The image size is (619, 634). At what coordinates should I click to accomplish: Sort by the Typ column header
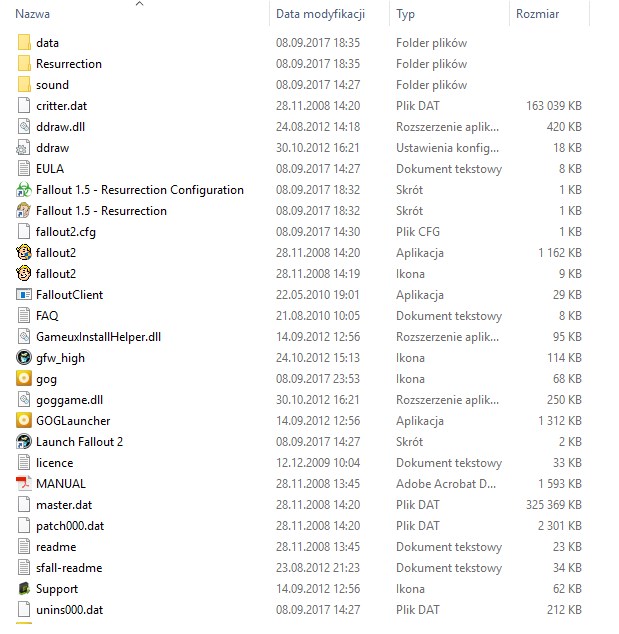coord(405,14)
